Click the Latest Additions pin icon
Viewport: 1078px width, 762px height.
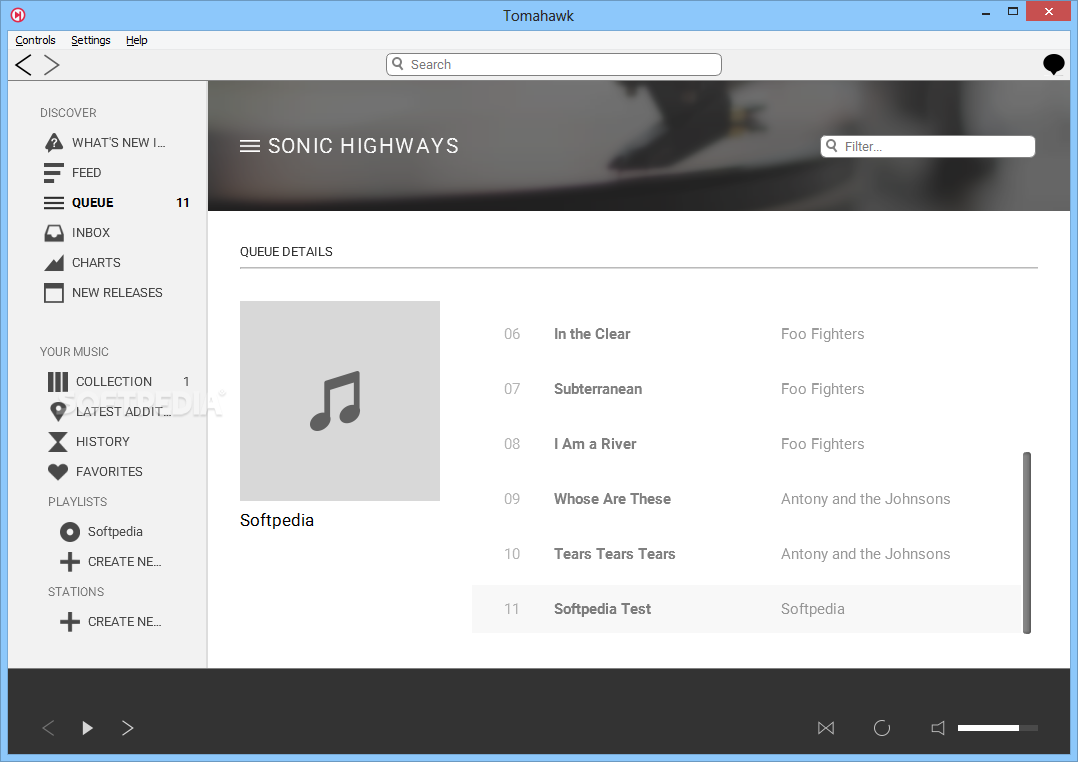(x=58, y=411)
